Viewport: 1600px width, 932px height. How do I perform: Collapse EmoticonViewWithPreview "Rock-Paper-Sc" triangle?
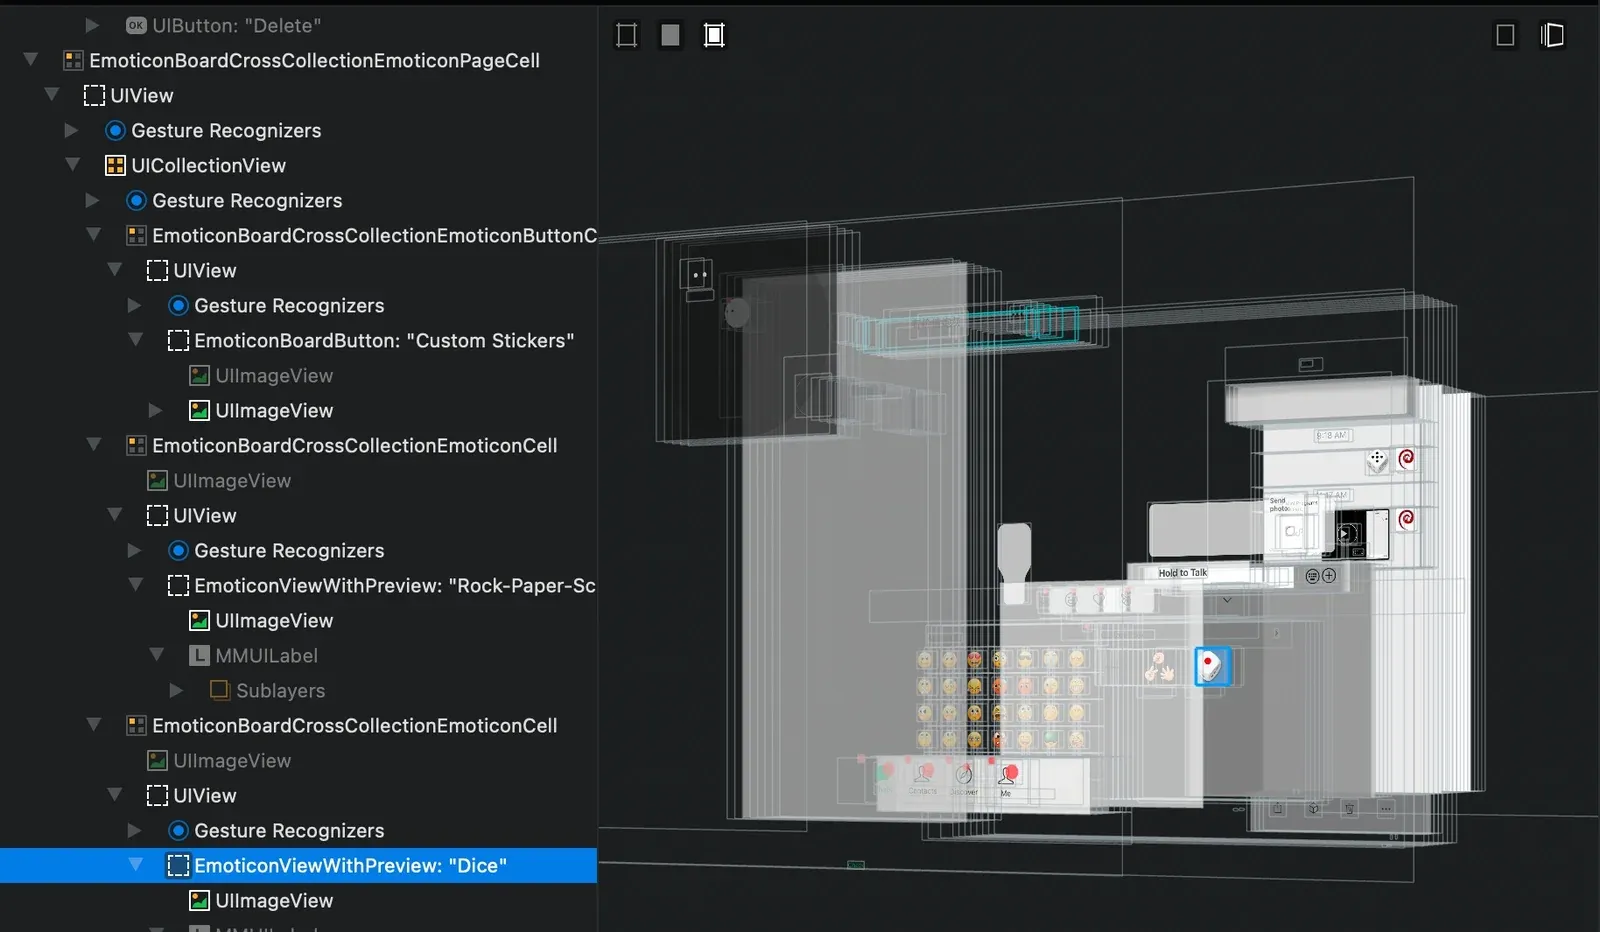pos(136,585)
